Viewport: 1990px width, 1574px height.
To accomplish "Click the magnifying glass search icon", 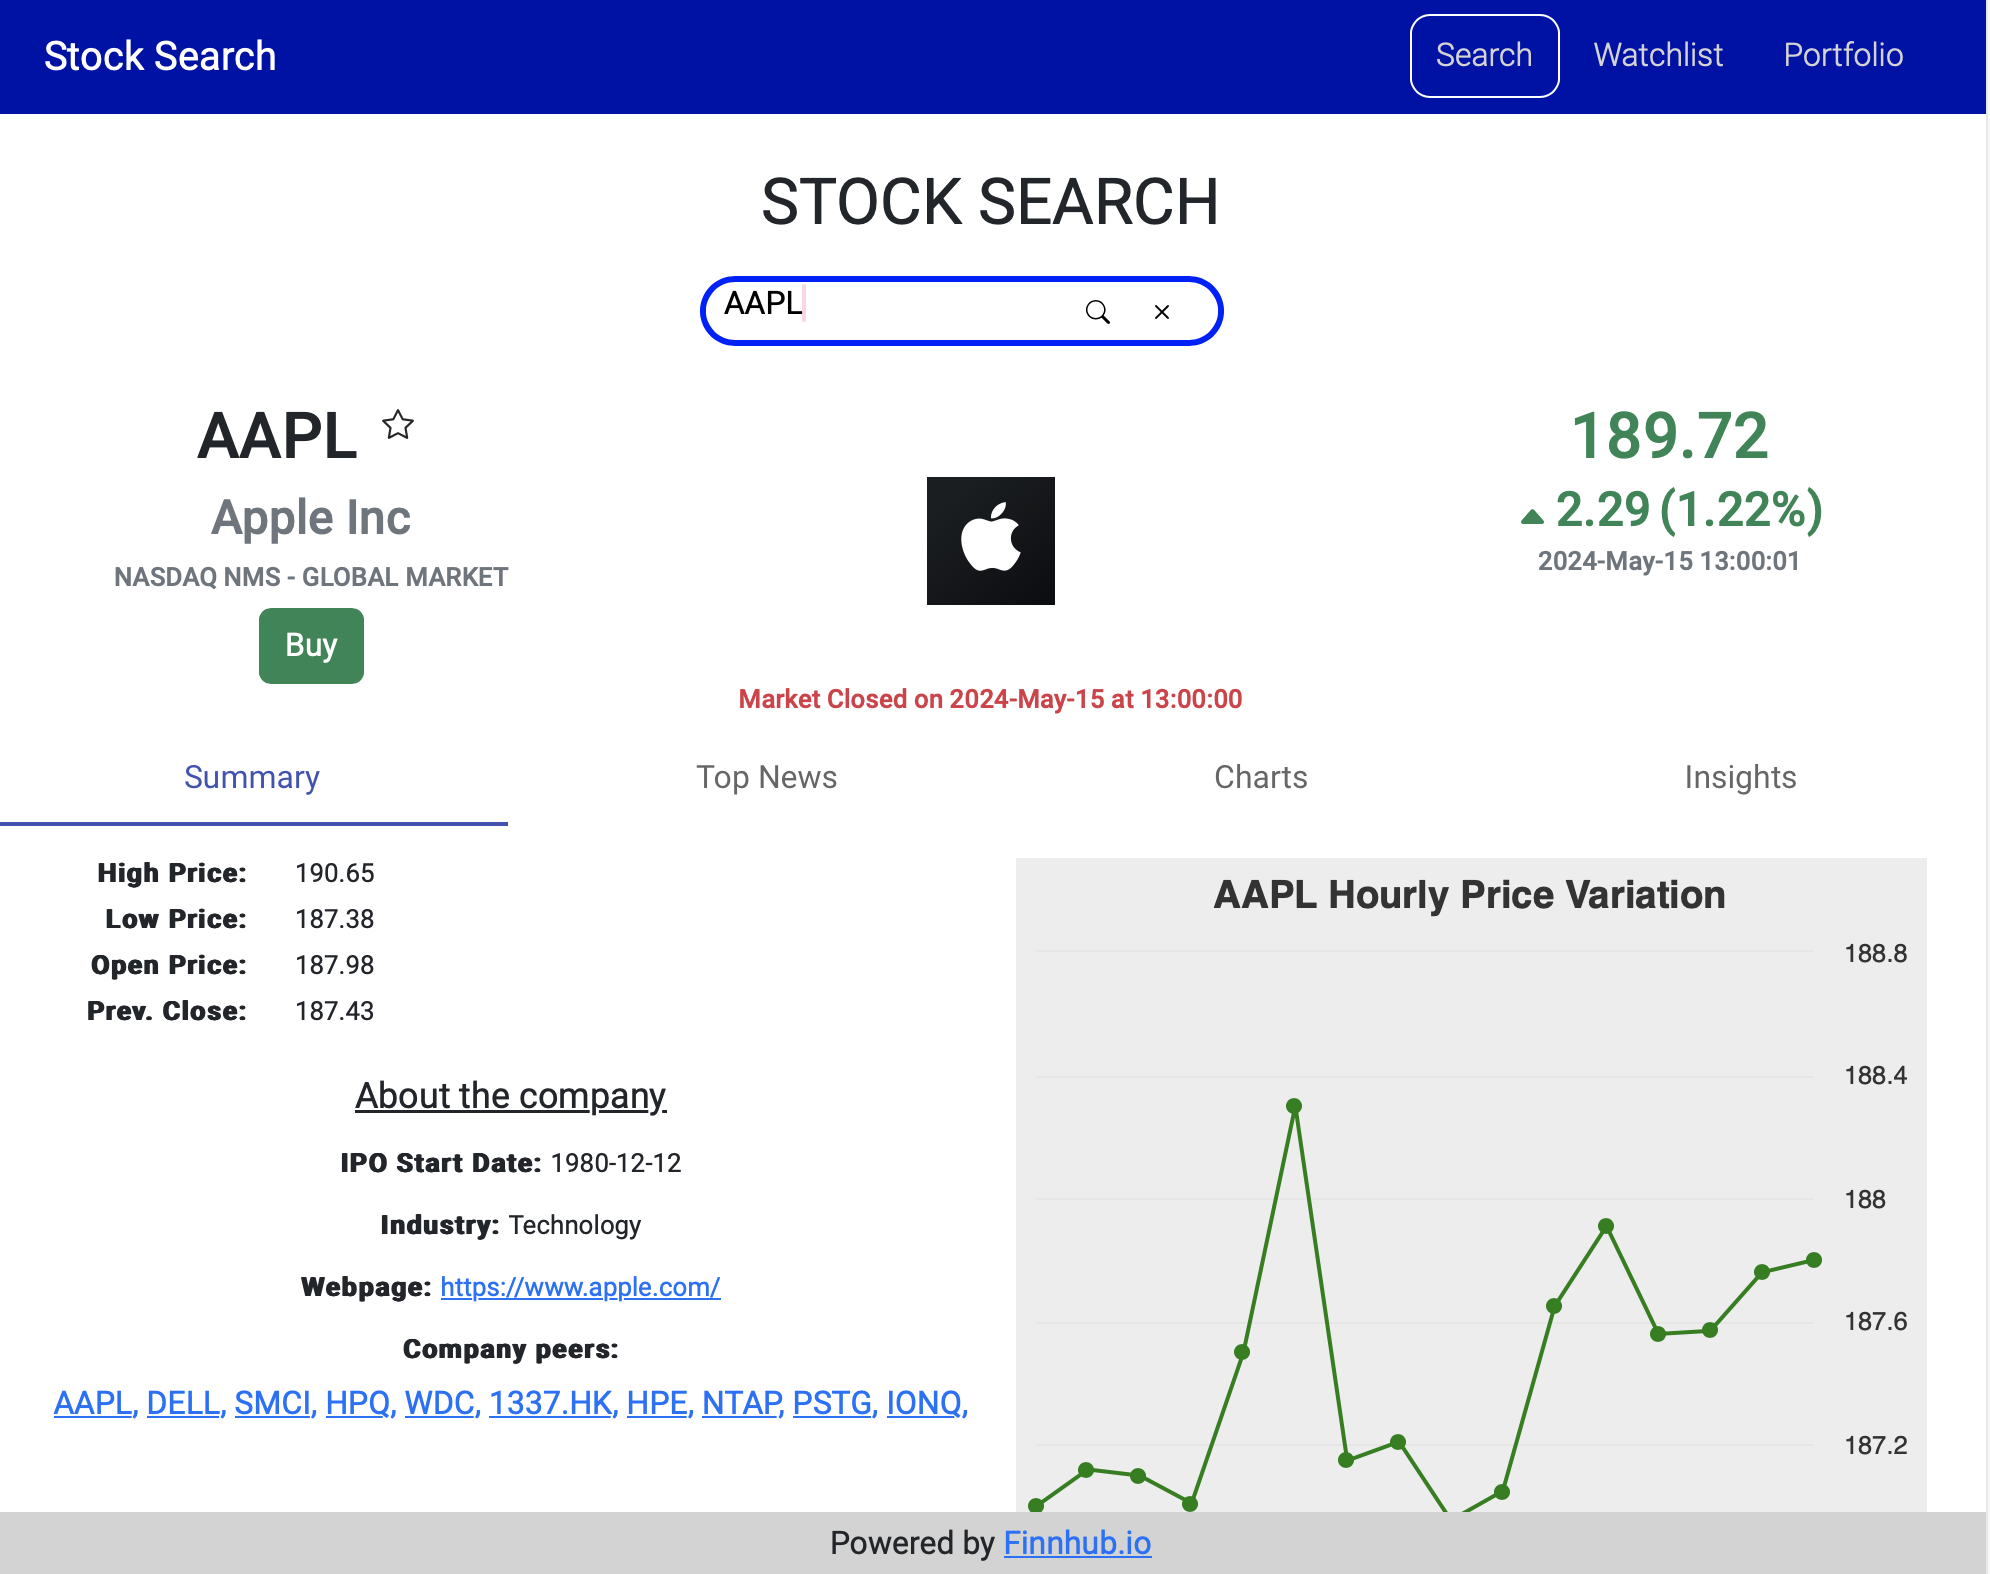I will pos(1097,312).
